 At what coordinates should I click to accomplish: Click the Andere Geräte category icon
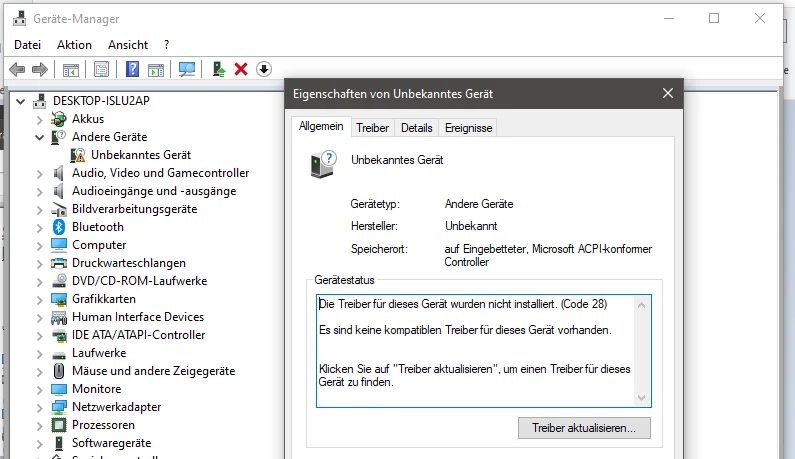(x=59, y=137)
